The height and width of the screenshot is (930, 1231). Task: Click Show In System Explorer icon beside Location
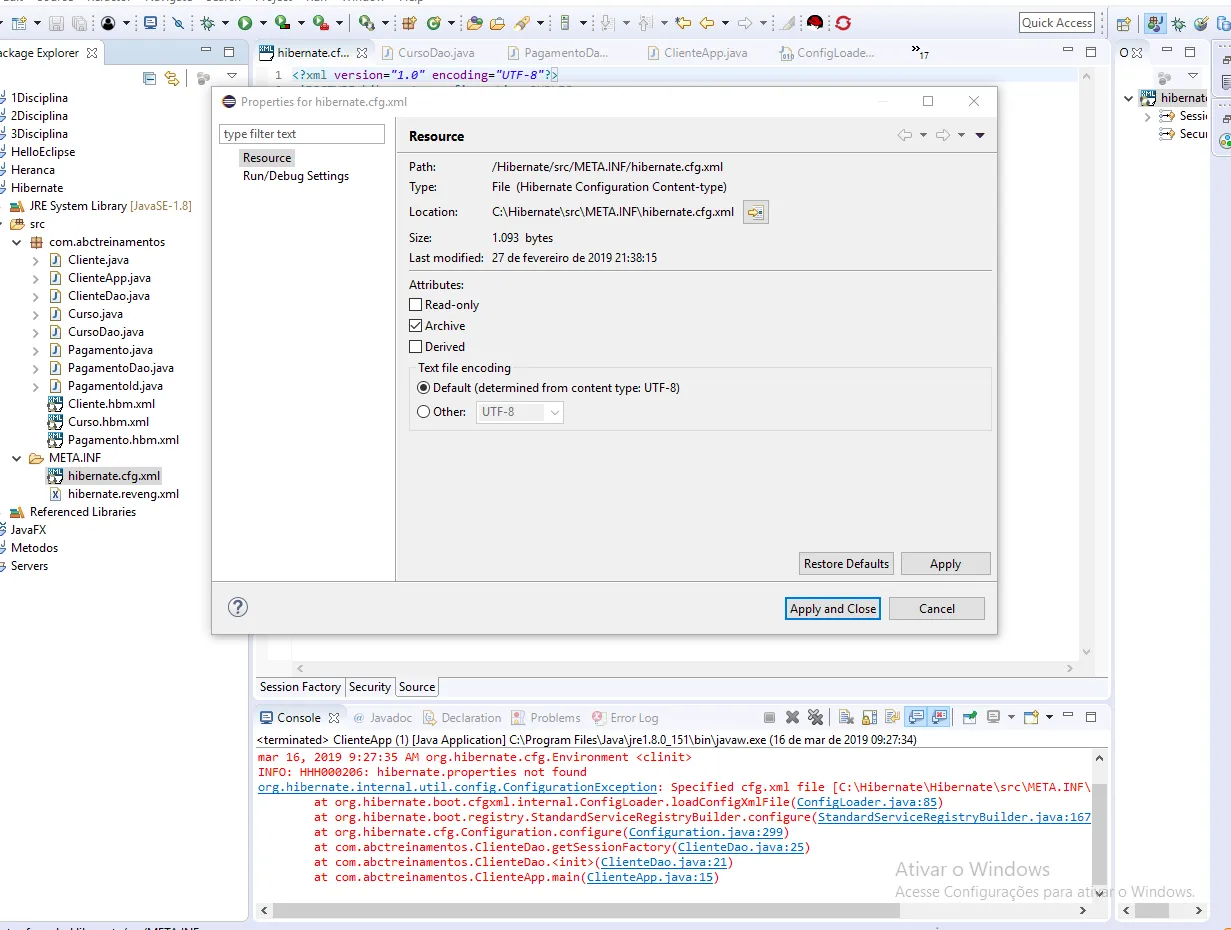(x=755, y=212)
